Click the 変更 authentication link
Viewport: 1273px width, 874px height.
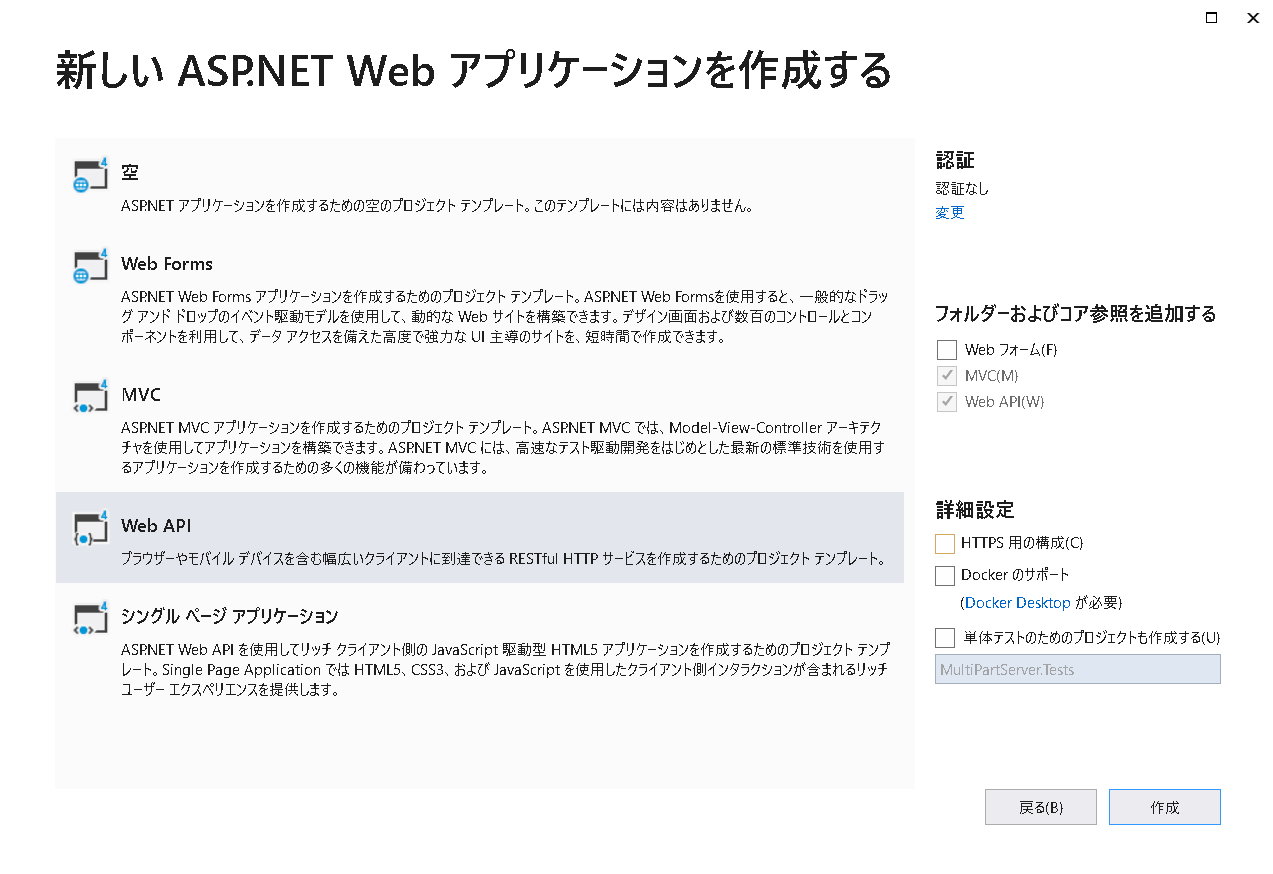(x=950, y=213)
